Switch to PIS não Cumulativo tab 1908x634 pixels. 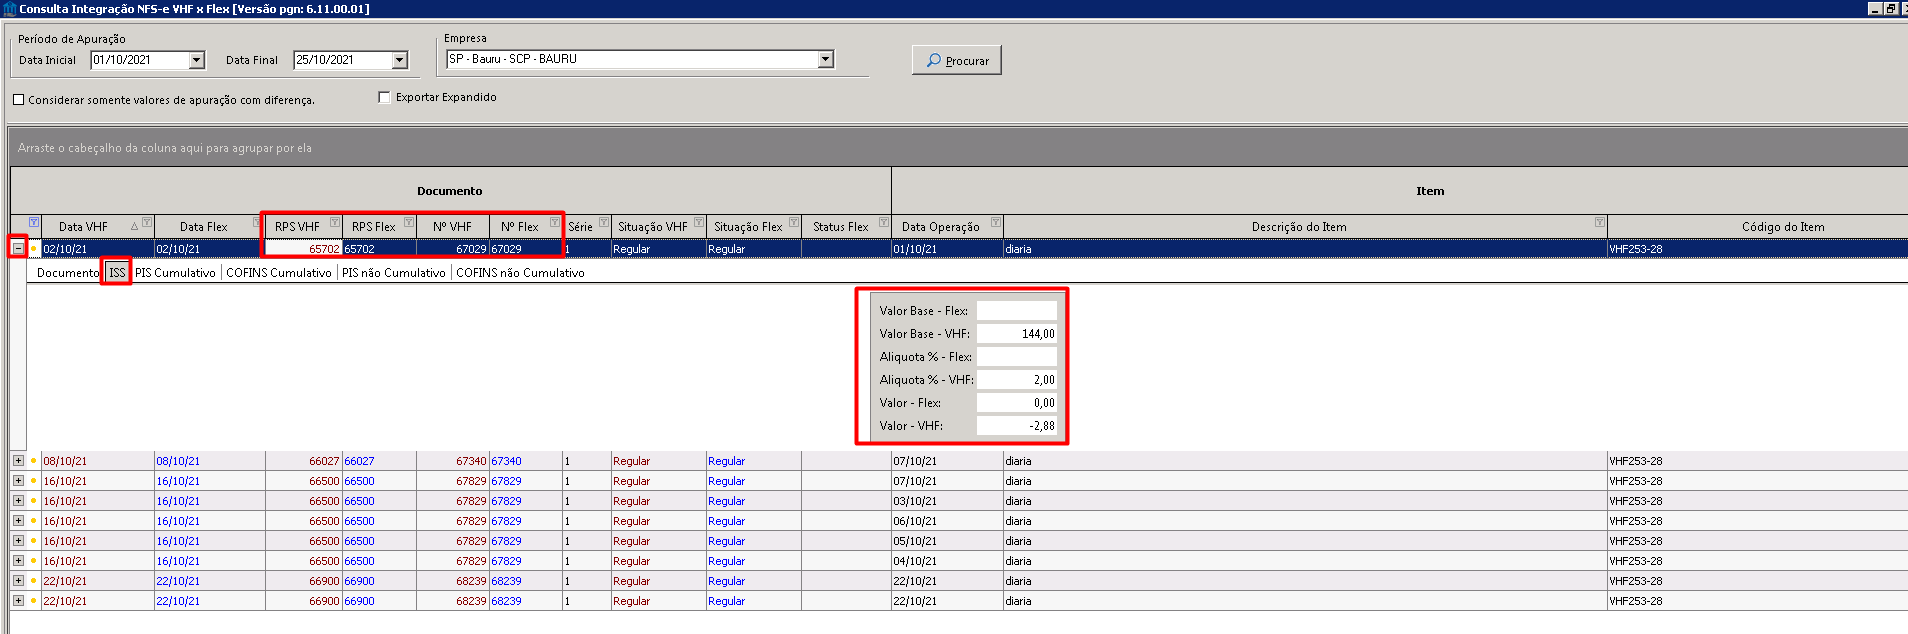point(394,273)
